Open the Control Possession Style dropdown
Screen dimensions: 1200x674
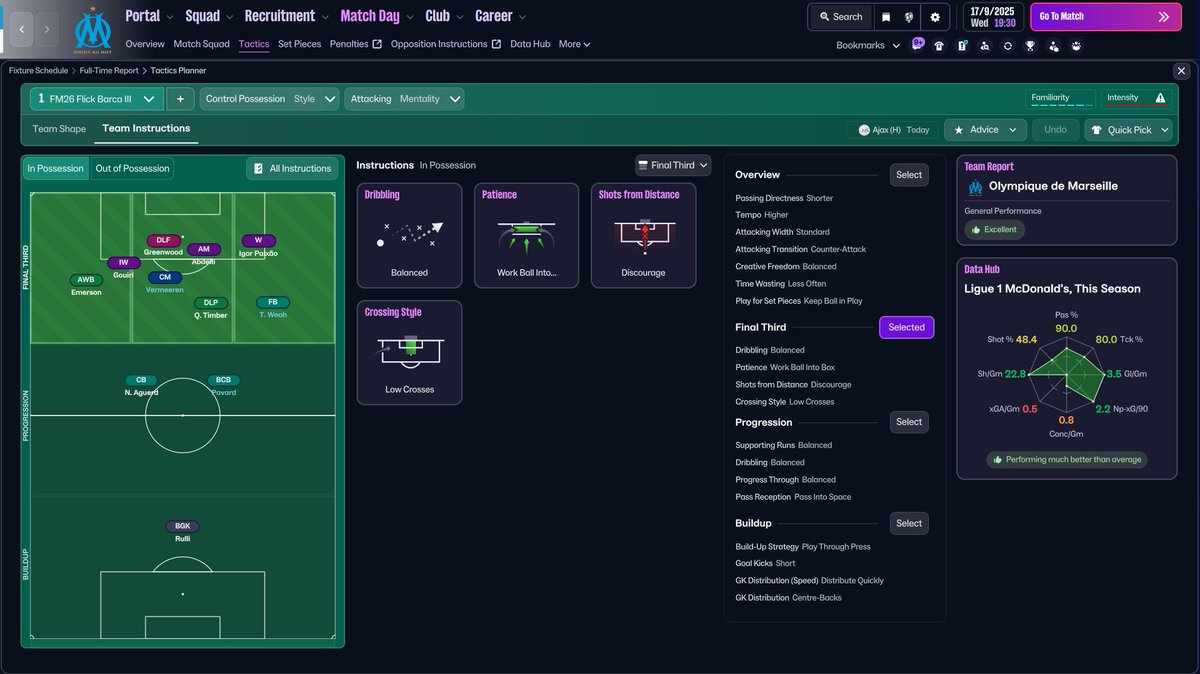pyautogui.click(x=269, y=99)
